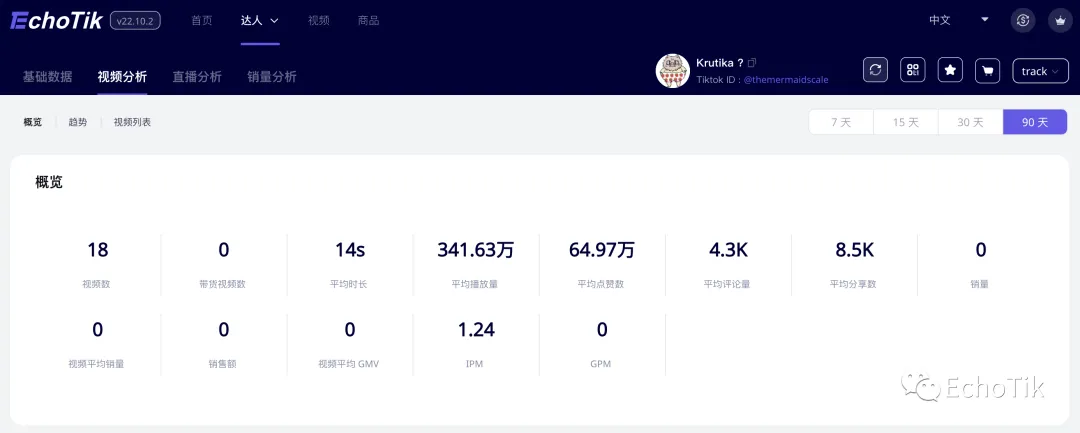Click the 平均时长 value 14s
This screenshot has width=1080, height=433.
[349, 250]
